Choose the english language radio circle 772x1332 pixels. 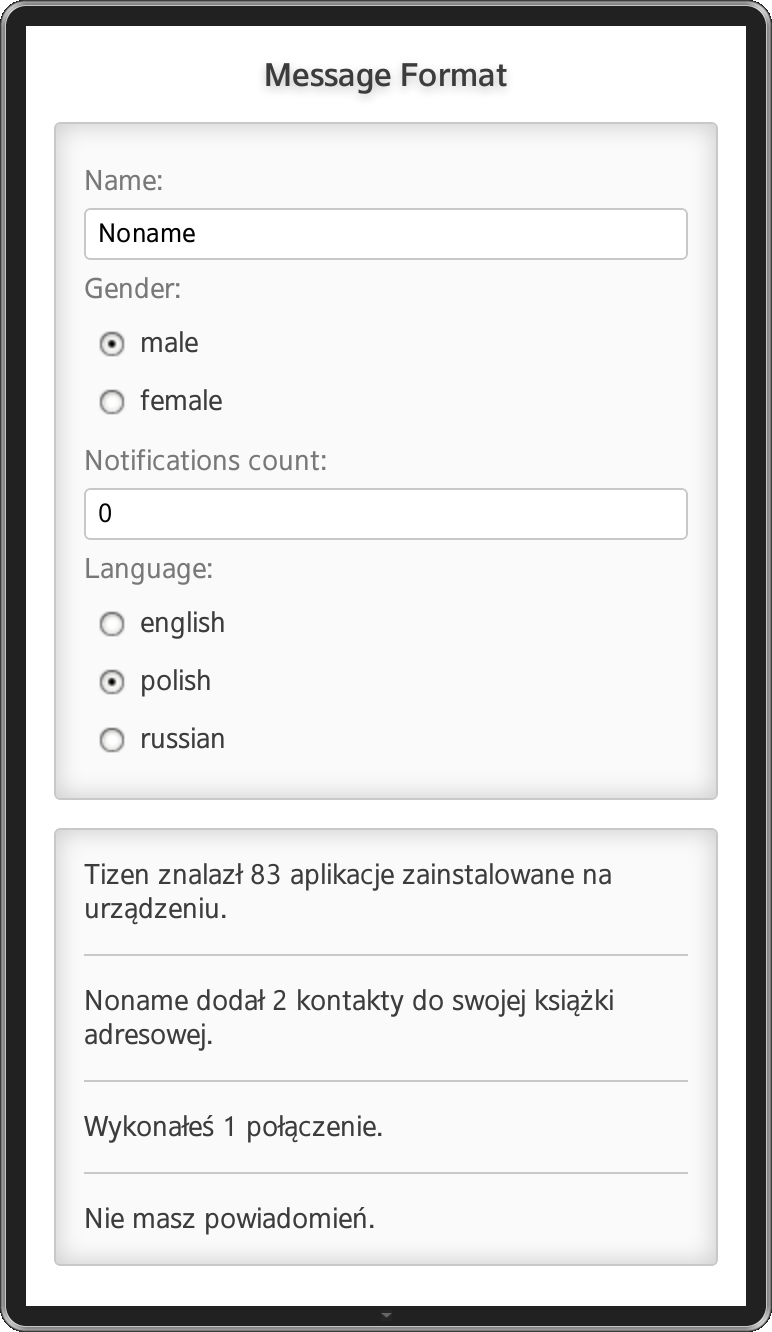(x=112, y=624)
